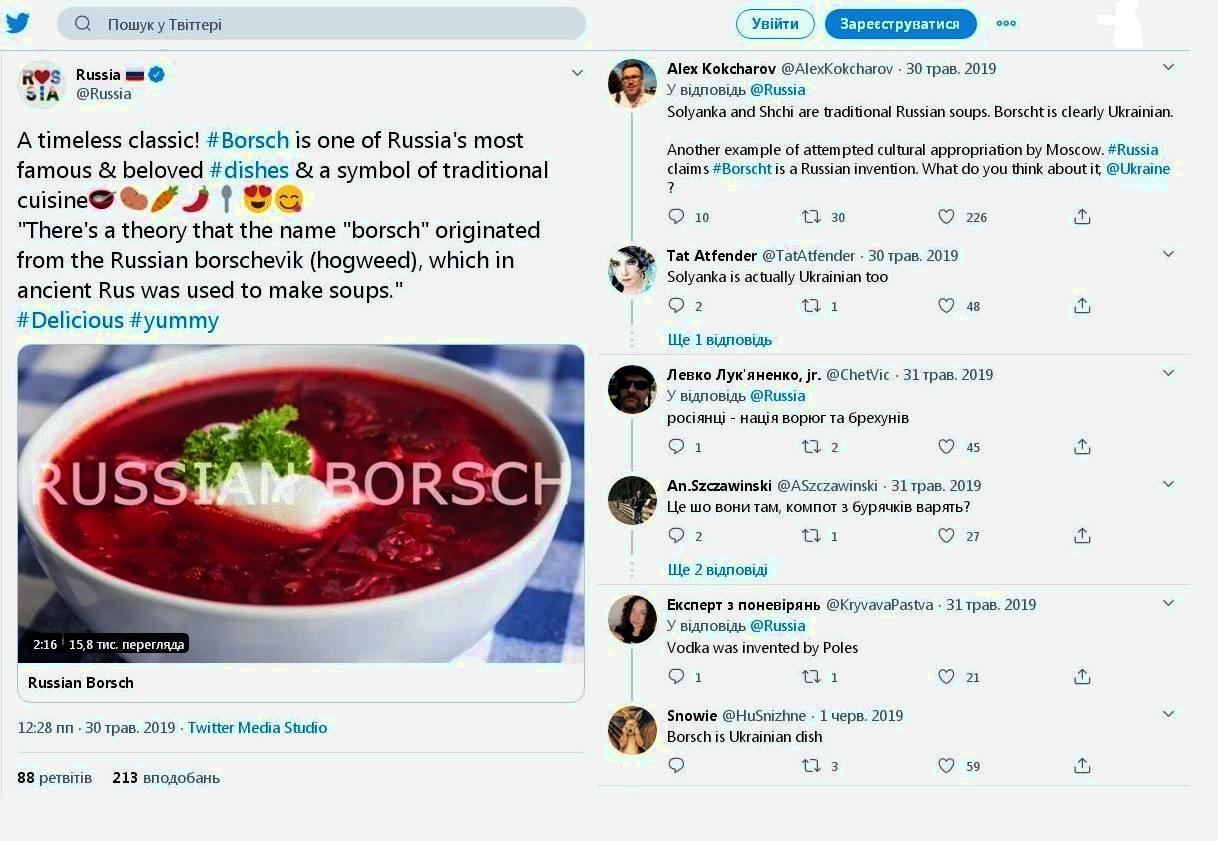The image size is (1218, 841).
Task: Reply to Alex Kokcharov's tweet
Action: point(676,217)
